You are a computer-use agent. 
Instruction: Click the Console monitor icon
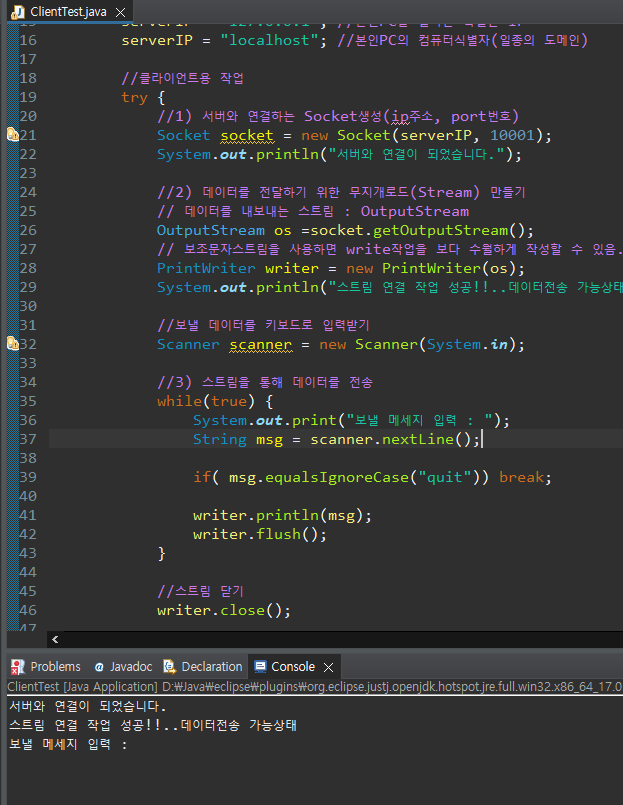tap(260, 666)
